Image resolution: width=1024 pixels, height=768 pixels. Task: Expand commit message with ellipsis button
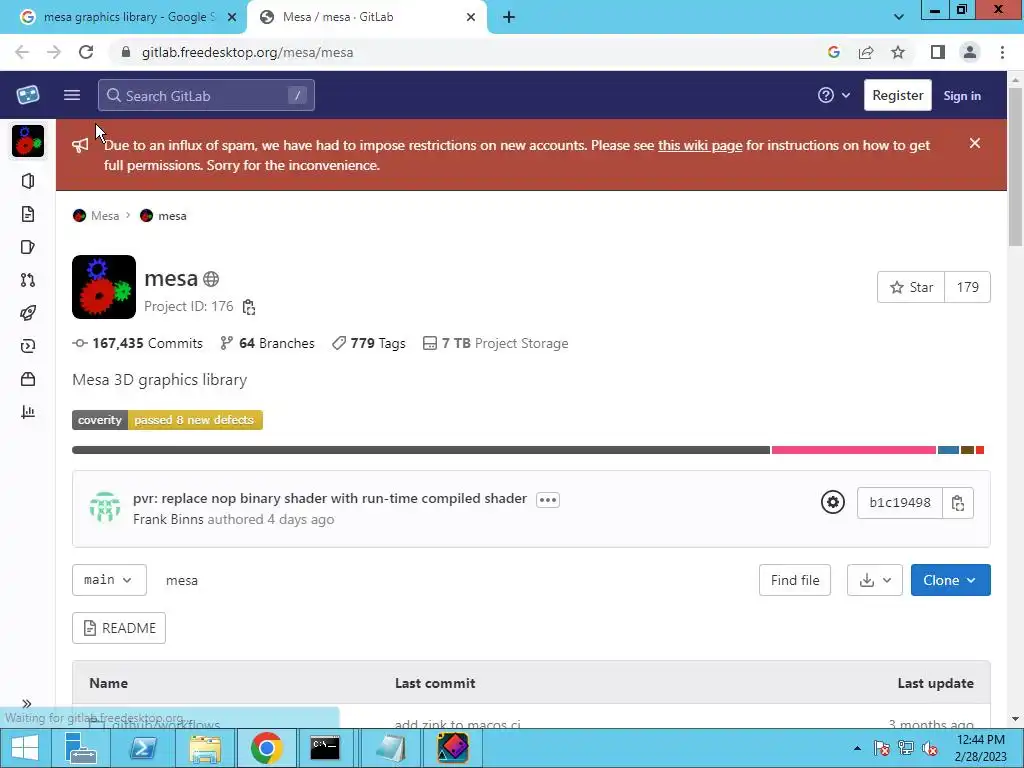547,500
